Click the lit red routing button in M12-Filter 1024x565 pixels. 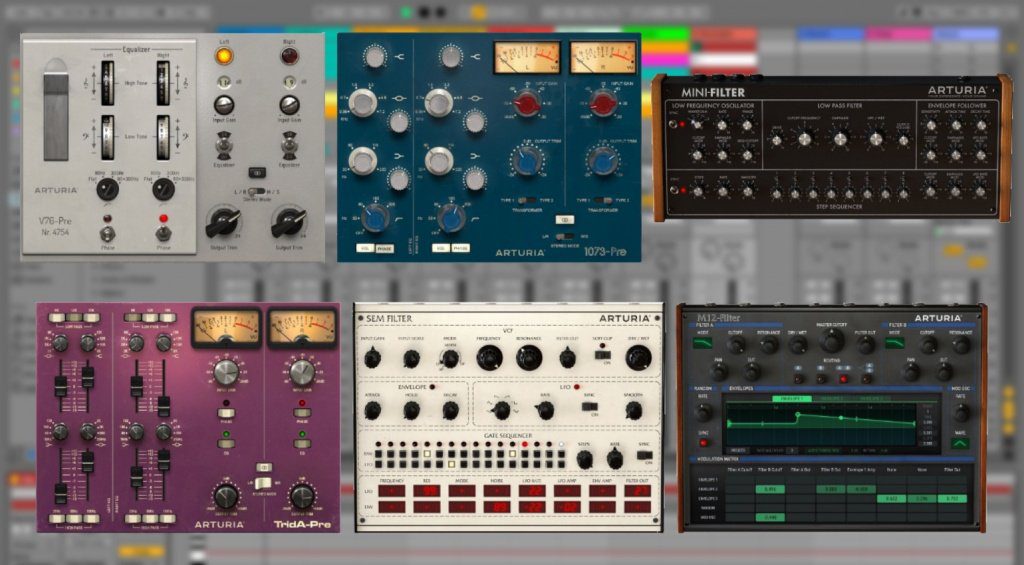[843, 378]
